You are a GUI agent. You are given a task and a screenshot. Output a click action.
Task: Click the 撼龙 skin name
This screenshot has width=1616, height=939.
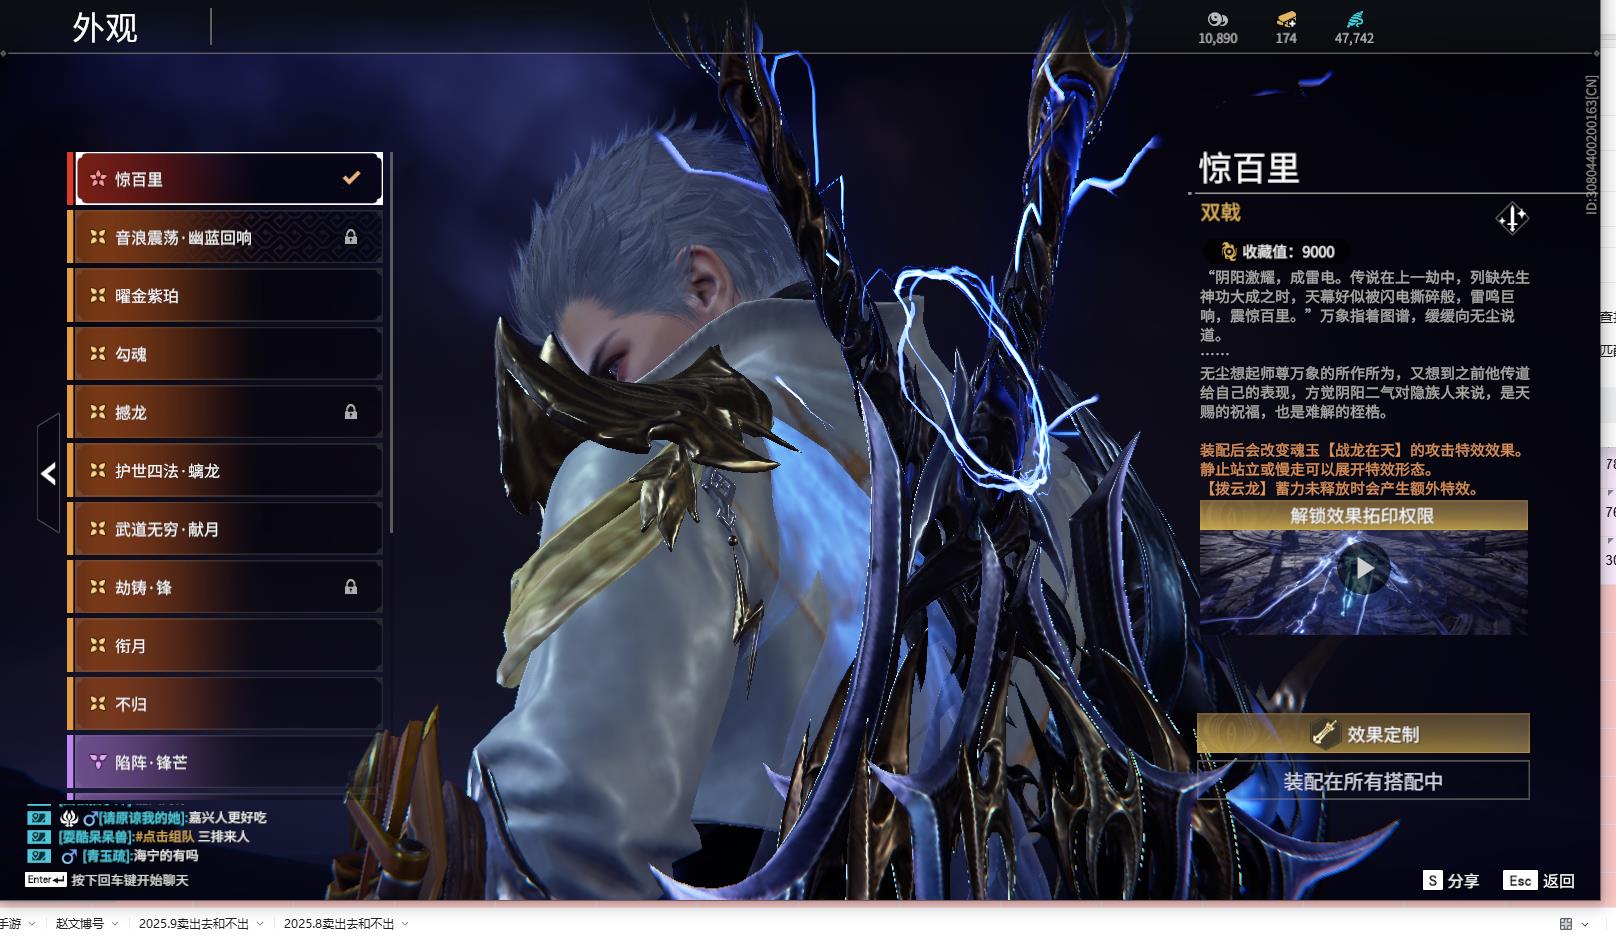[131, 412]
